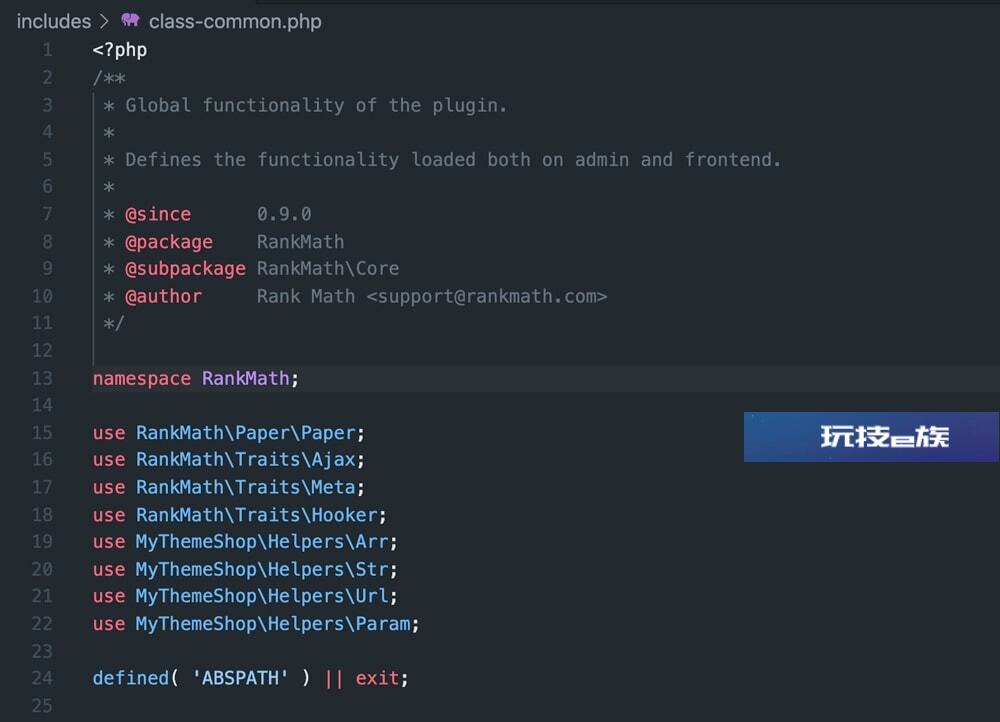Click 'RankMath\Traits\Ajax' use statement
This screenshot has height=722, width=1000.
point(246,460)
